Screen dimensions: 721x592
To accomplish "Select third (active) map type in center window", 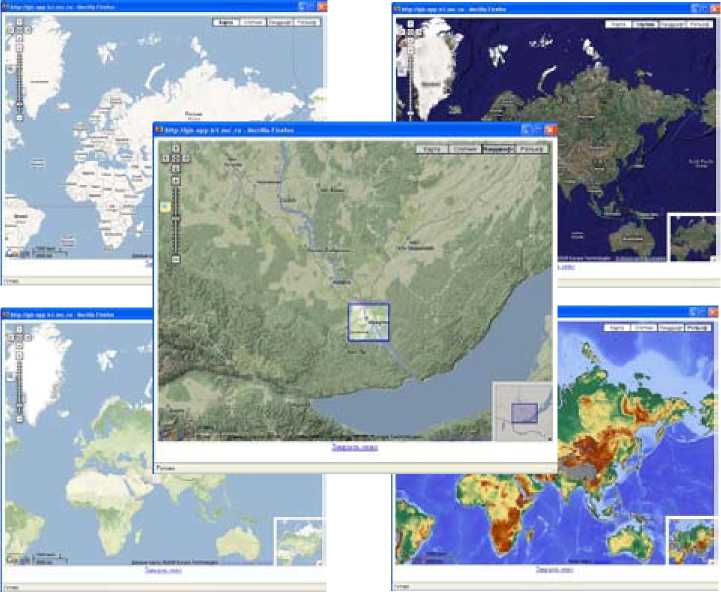I will coord(498,149).
